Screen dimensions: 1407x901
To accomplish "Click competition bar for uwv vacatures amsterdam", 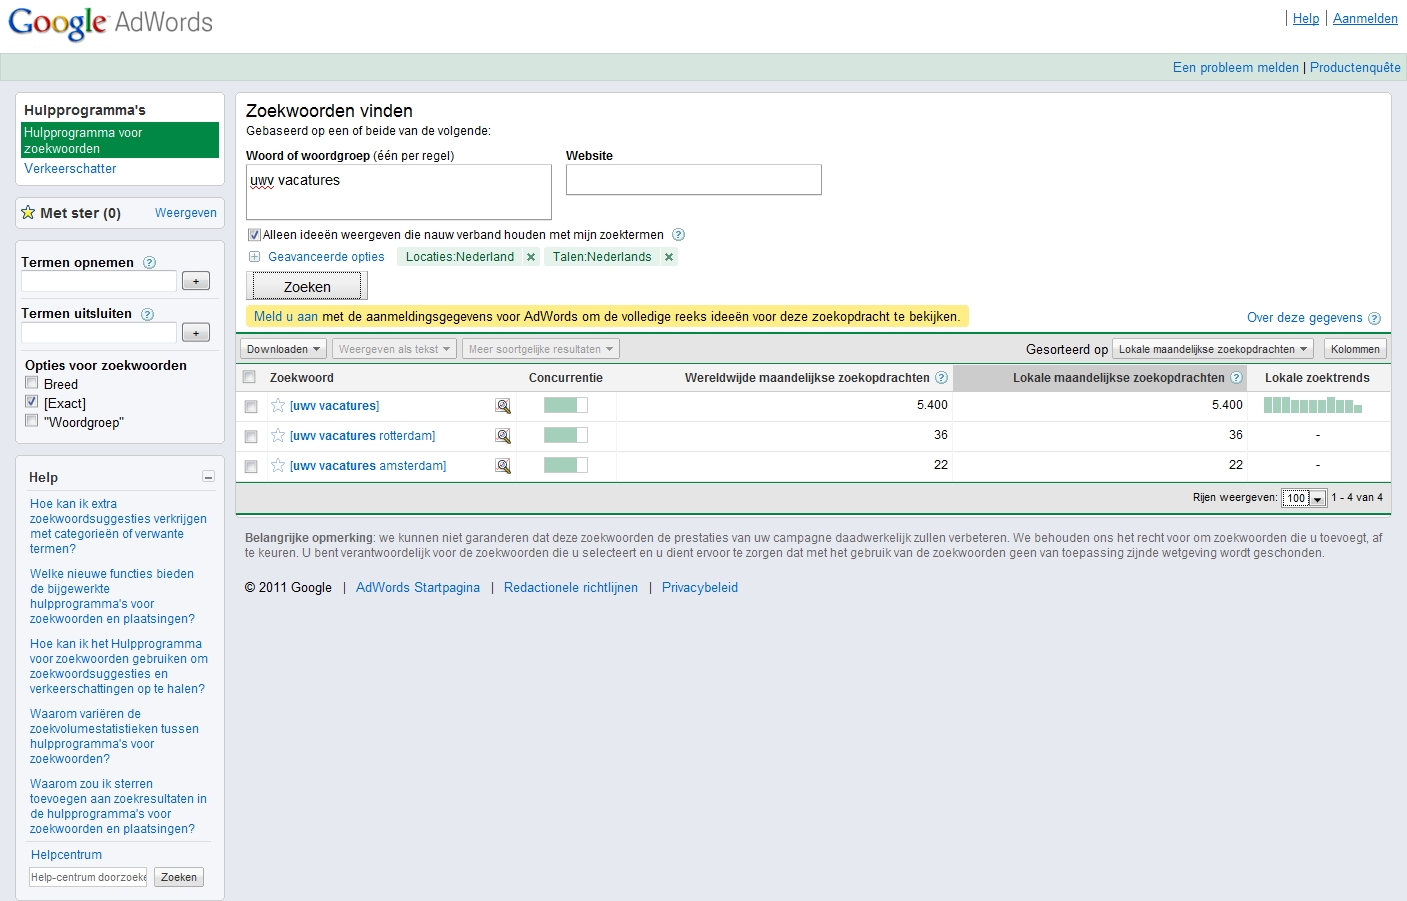I will (565, 465).
